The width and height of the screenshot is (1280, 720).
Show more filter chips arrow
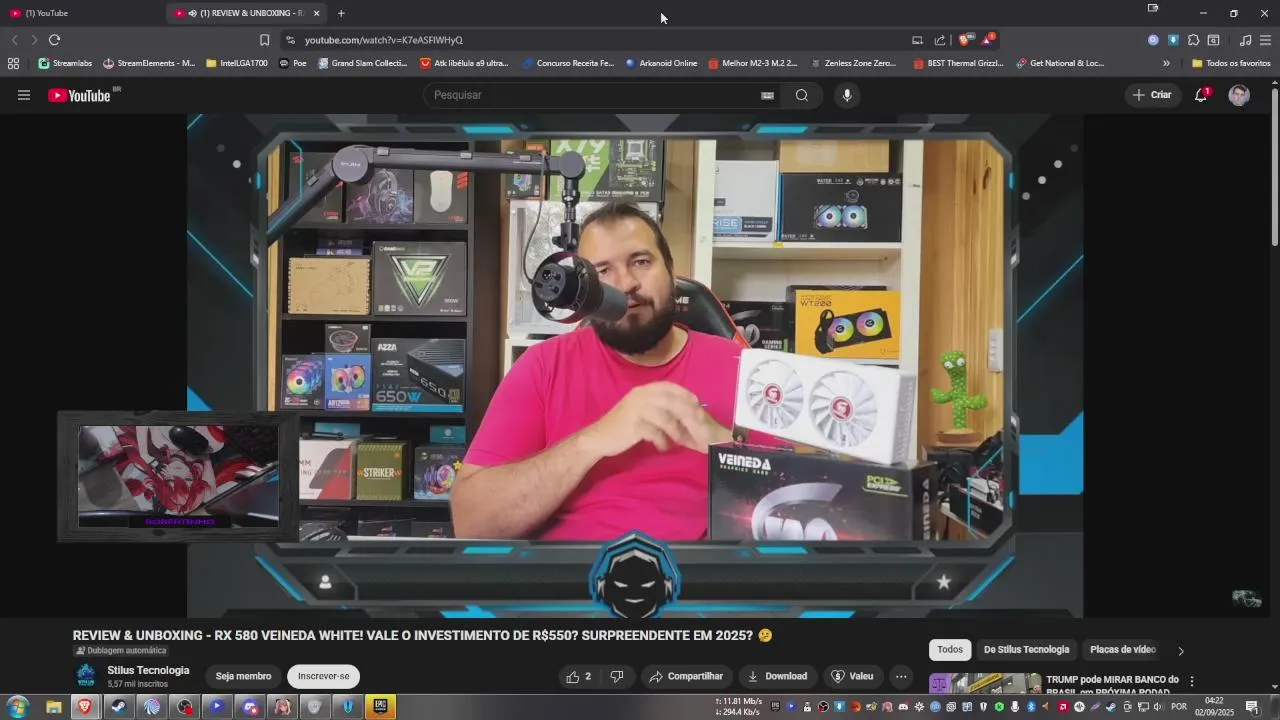click(1180, 651)
